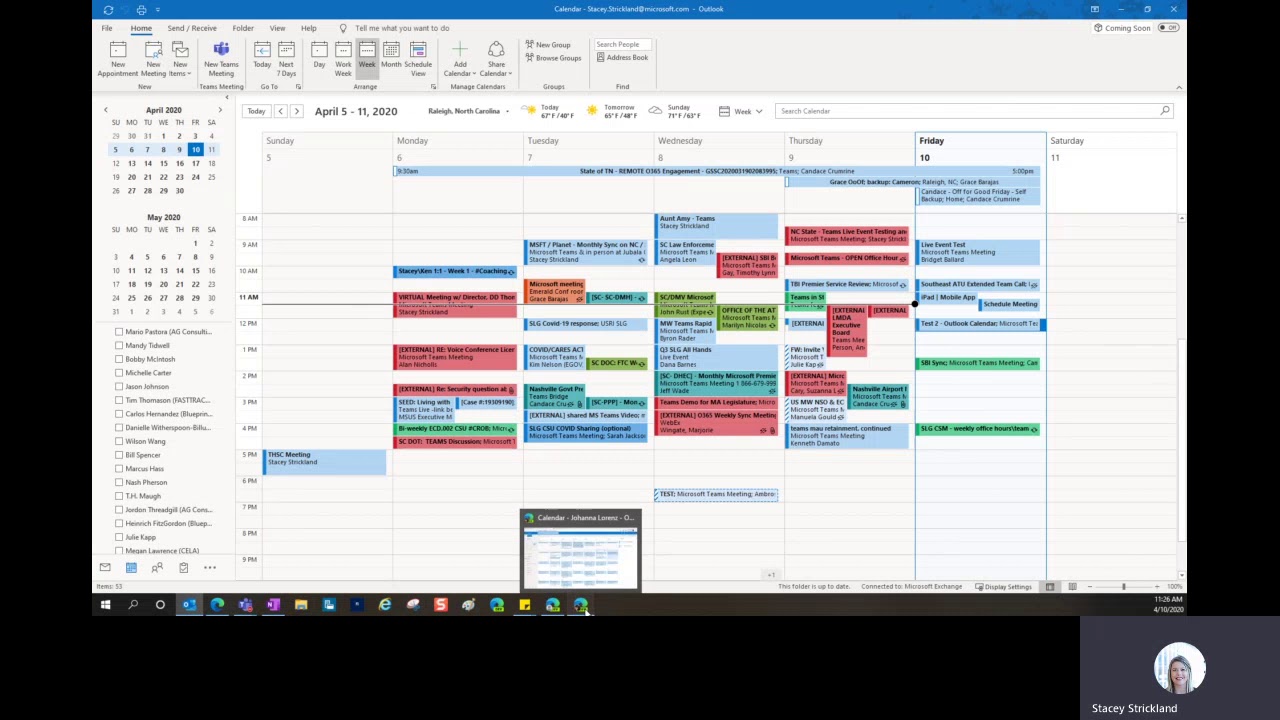
Task: Click the zoom slider in the status bar
Action: coord(1123,587)
